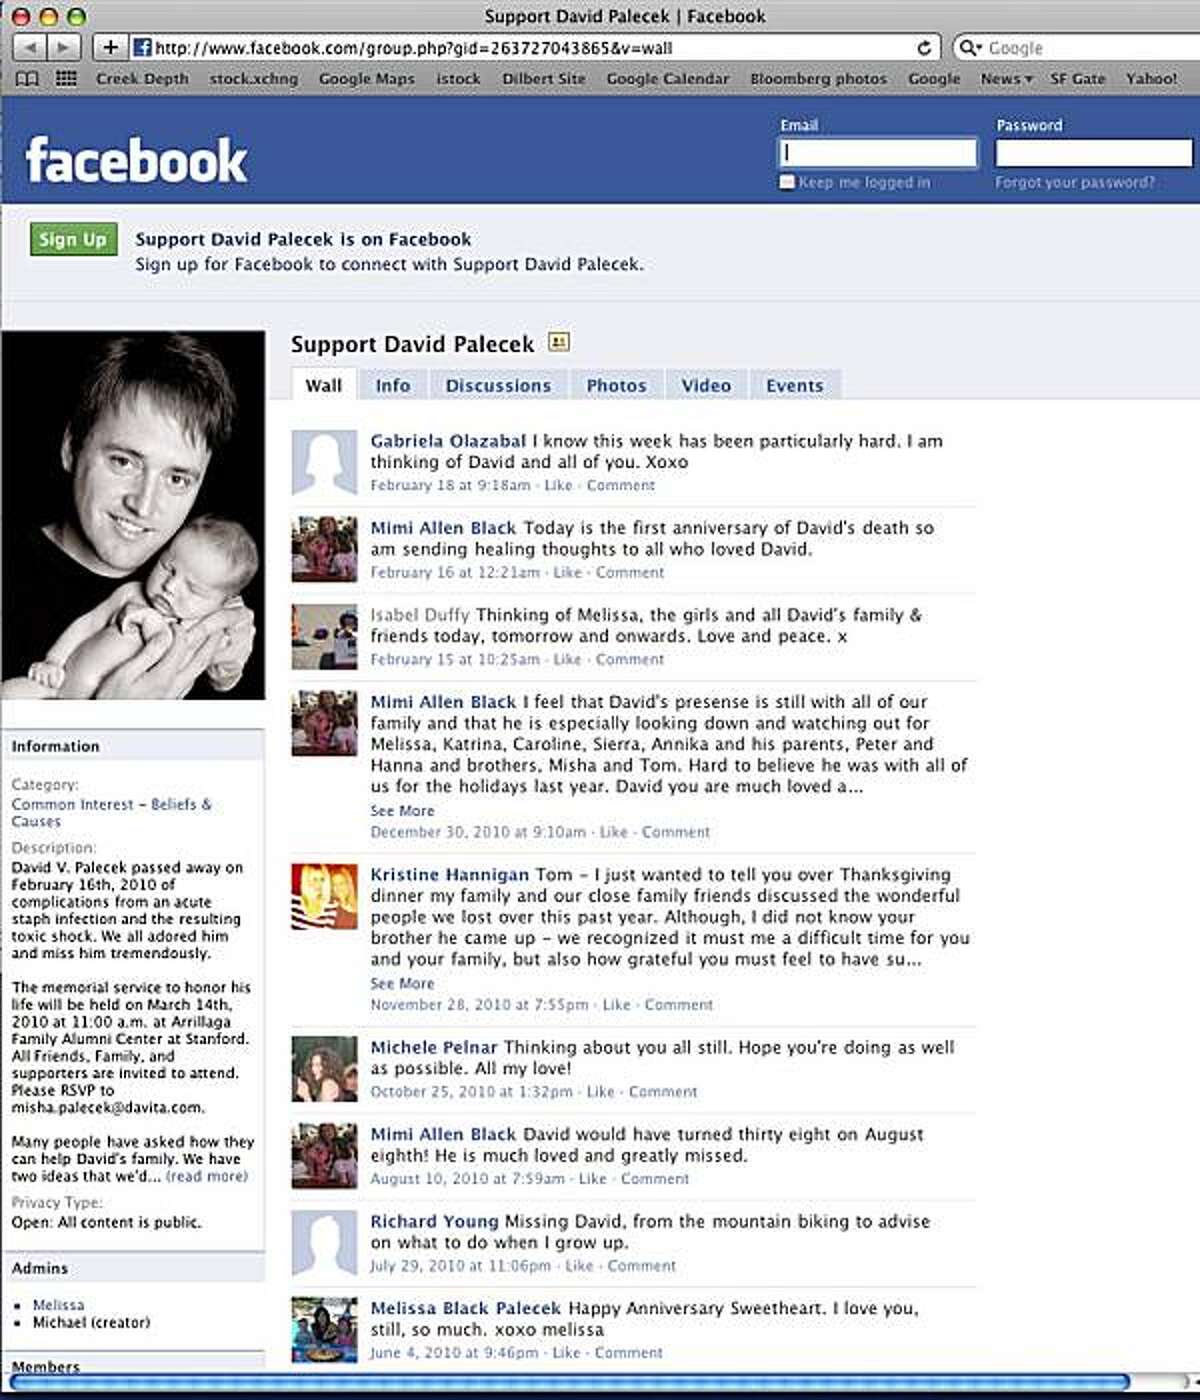Switch to the Discussions tab
Viewport: 1200px width, 1400px height.
click(x=498, y=385)
